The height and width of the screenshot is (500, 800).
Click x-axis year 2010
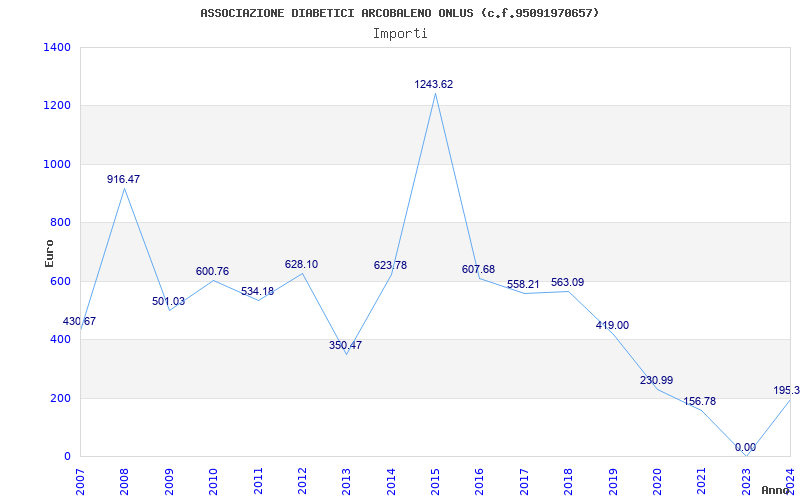point(213,482)
